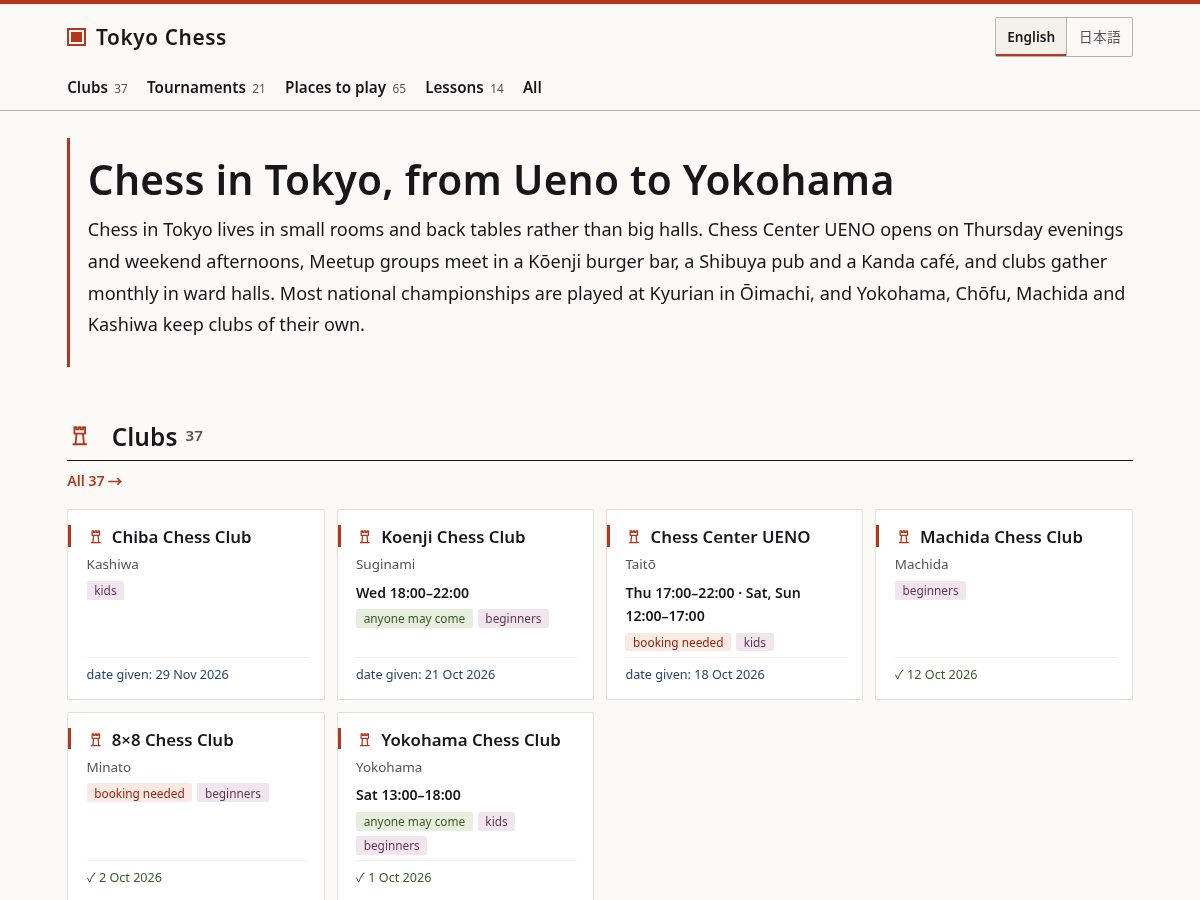
Task: Click 'Minato' location on 8×8 card
Action: 109,768
